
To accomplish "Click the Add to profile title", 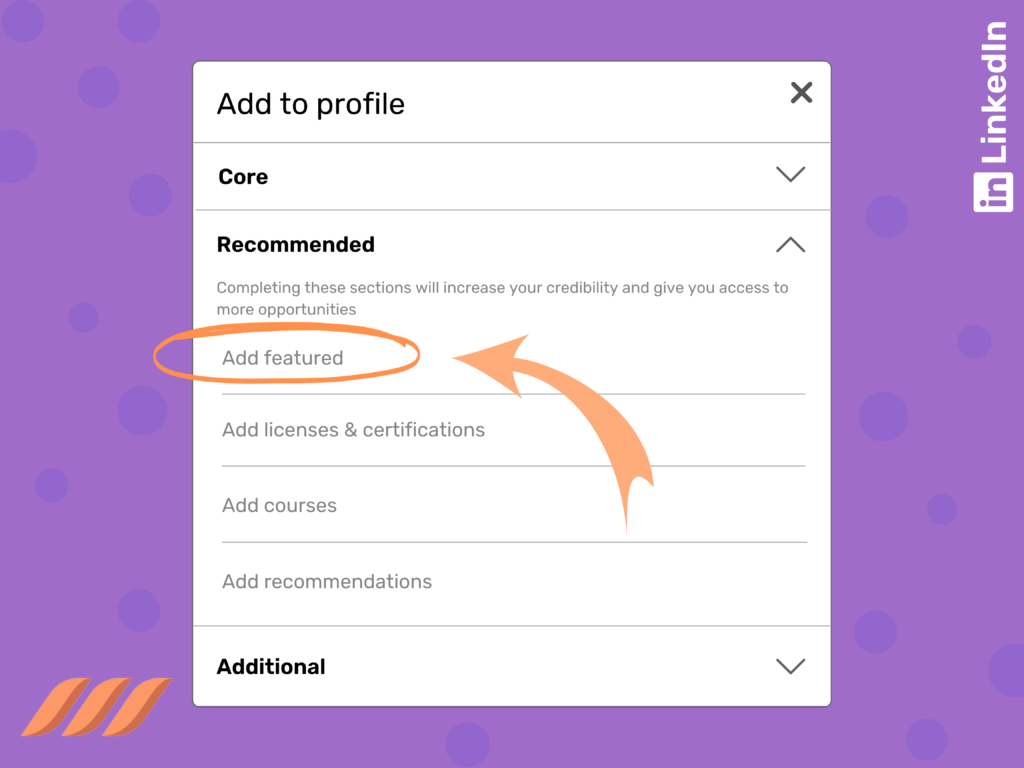I will (x=310, y=103).
